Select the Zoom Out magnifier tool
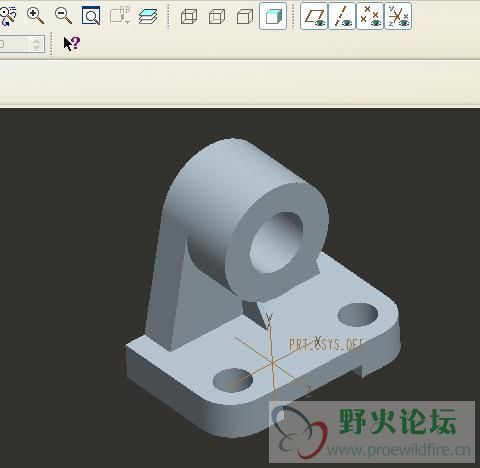This screenshot has height=468, width=480. pos(63,16)
